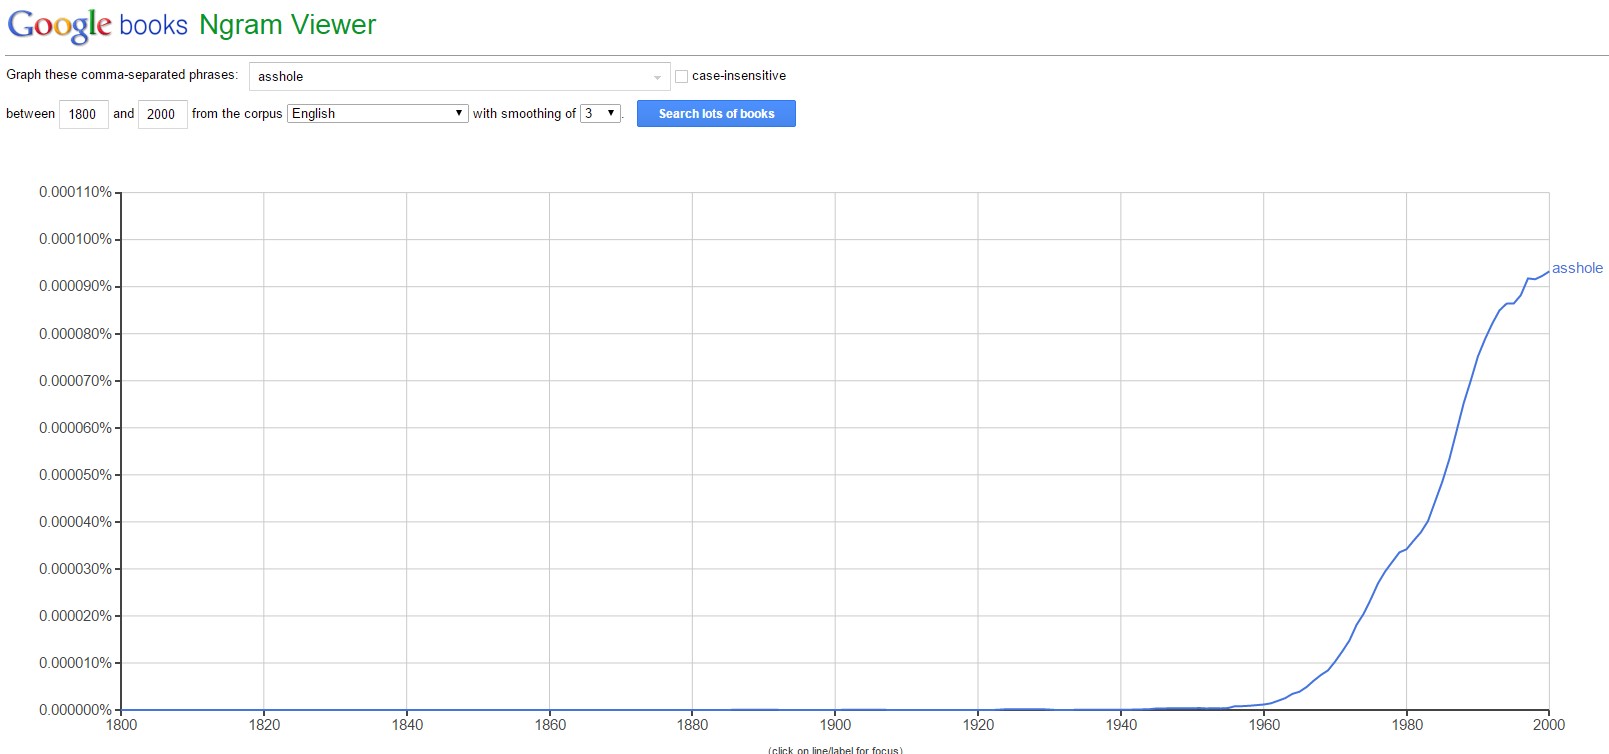Click the start year field showing 1800
1609x754 pixels.
83,114
